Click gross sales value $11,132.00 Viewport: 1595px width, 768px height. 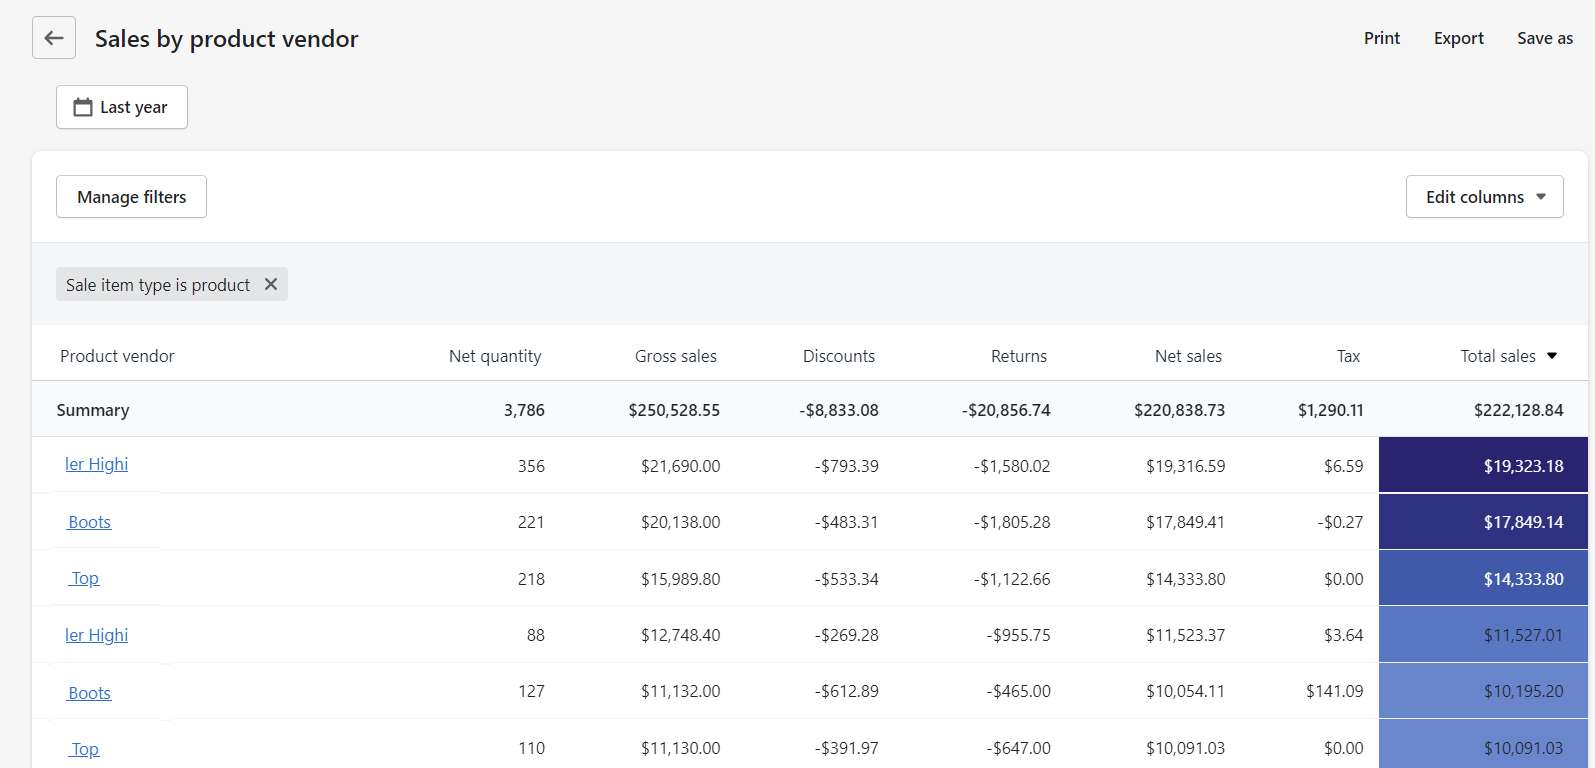click(681, 691)
